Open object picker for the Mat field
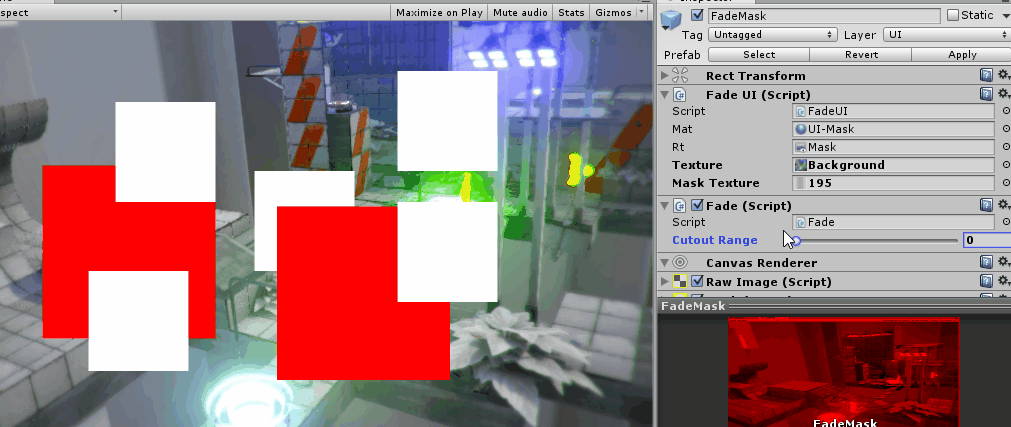Image resolution: width=1011 pixels, height=427 pixels. pos(1006,129)
